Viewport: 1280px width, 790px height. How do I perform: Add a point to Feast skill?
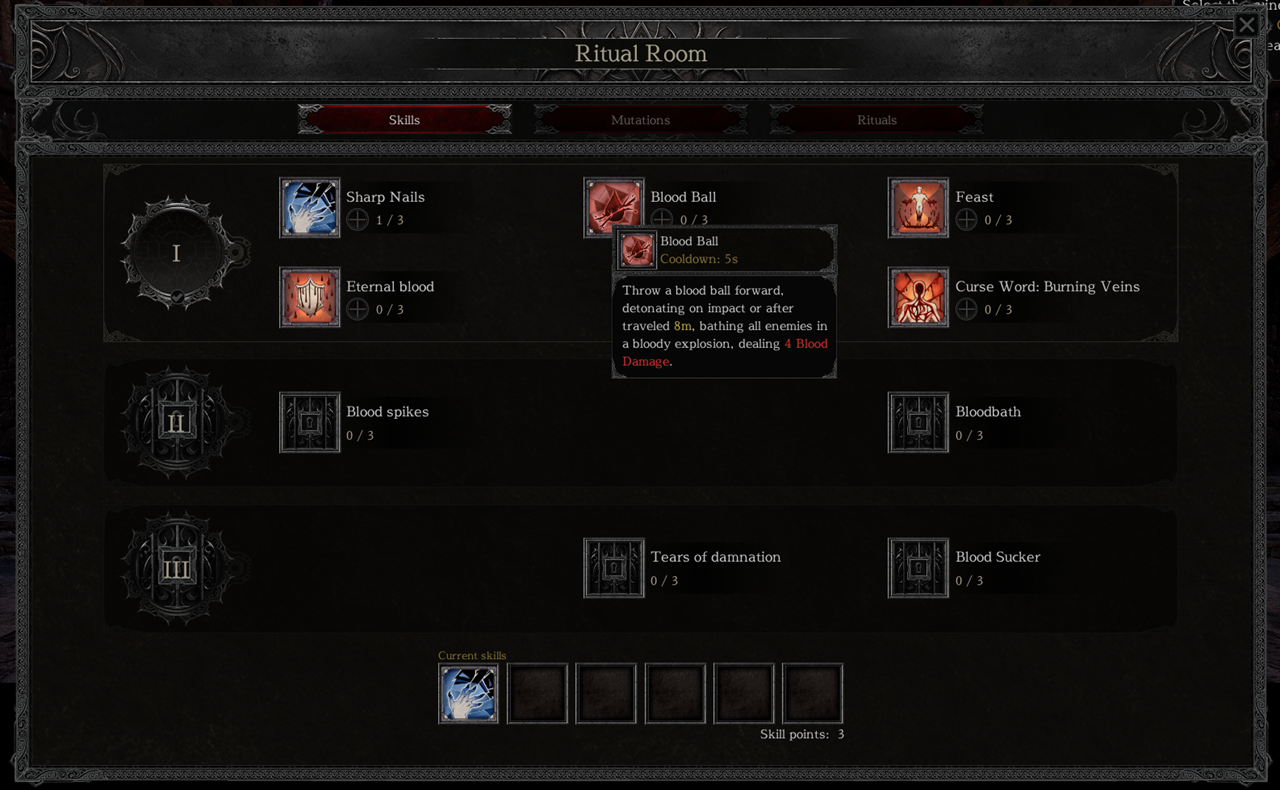tap(966, 220)
